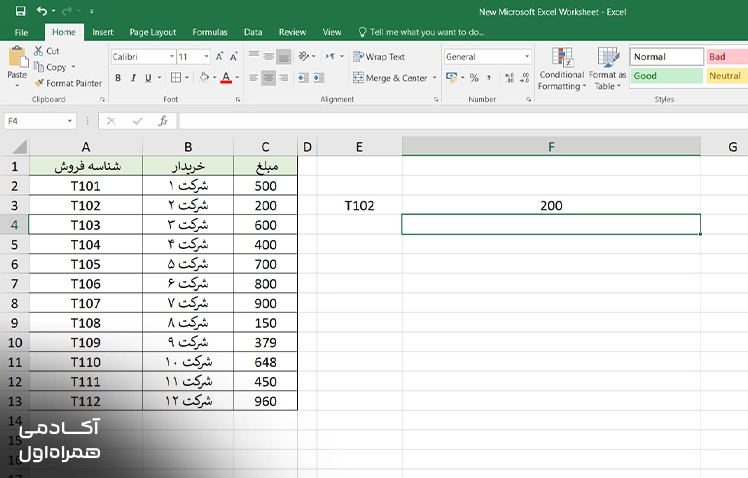Click the Decrease Decimal icon

pyautogui.click(x=525, y=77)
